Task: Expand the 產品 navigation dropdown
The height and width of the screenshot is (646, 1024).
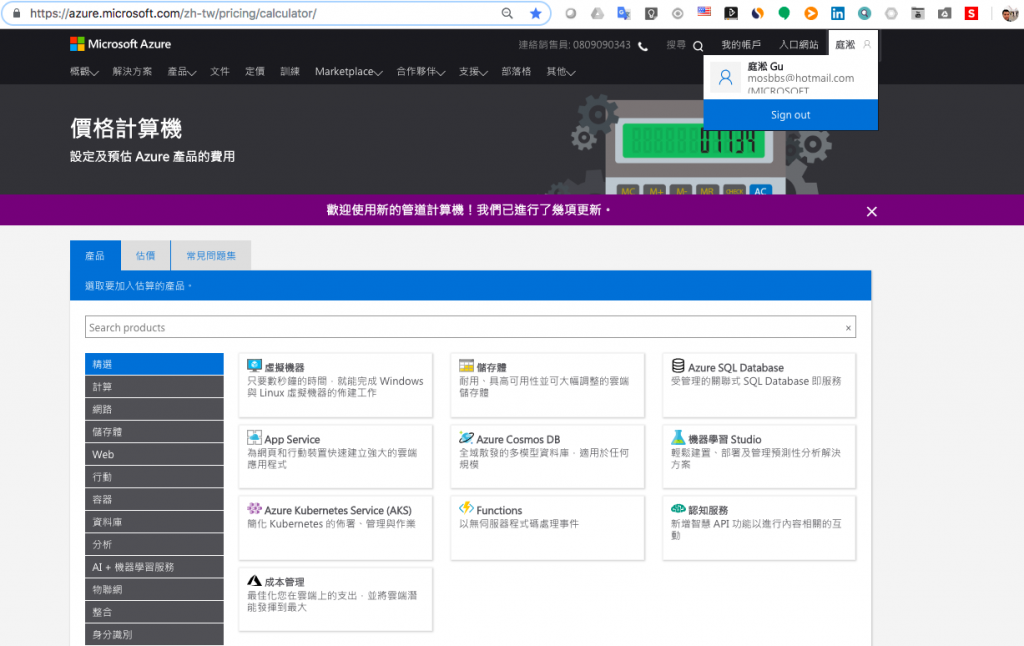Action: click(182, 72)
